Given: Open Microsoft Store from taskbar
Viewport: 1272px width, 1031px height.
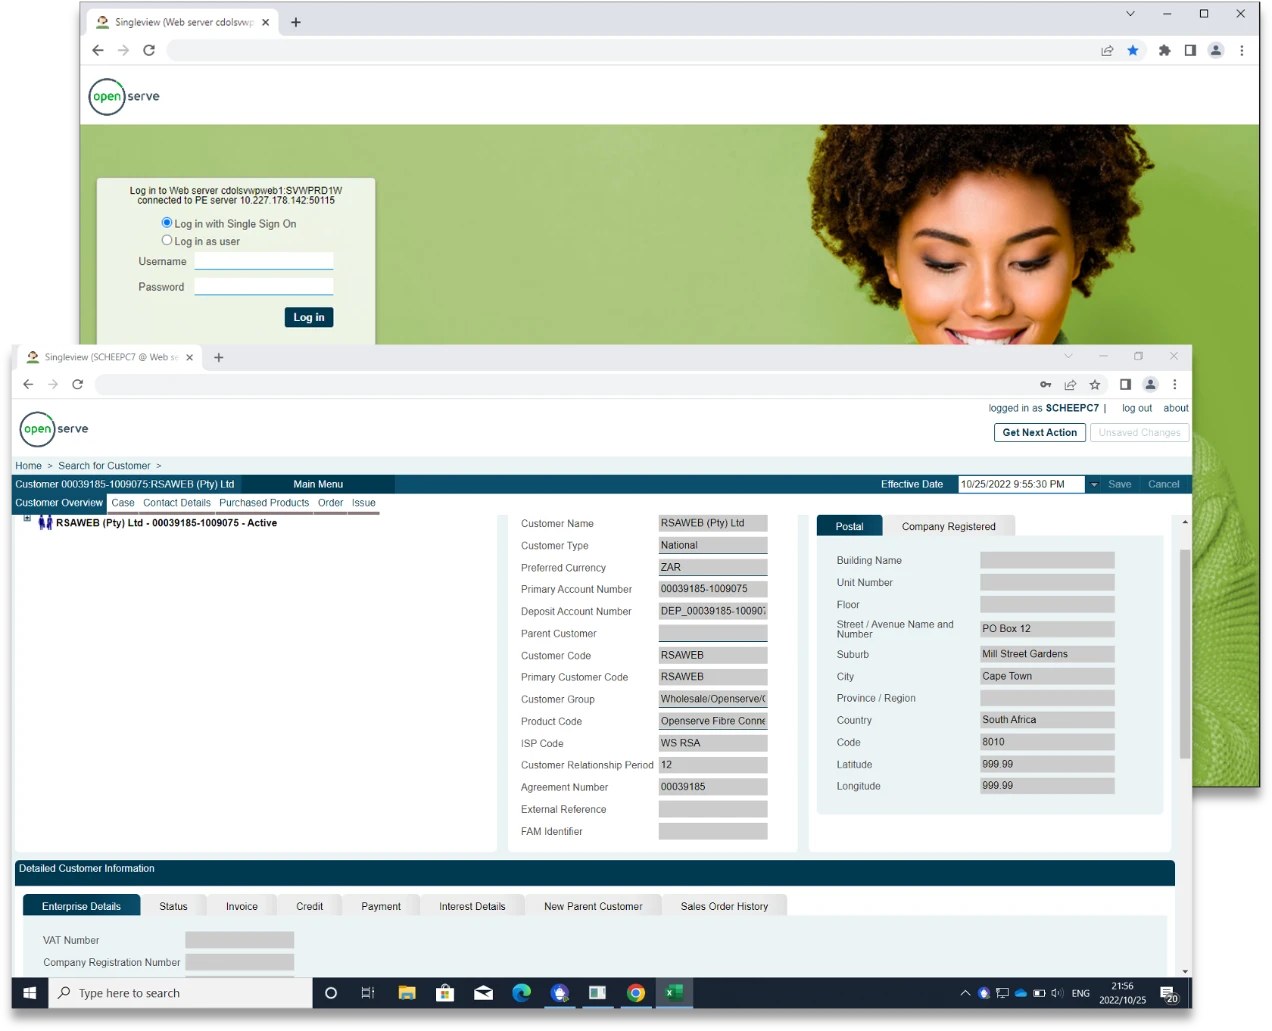Looking at the screenshot, I should (x=445, y=993).
